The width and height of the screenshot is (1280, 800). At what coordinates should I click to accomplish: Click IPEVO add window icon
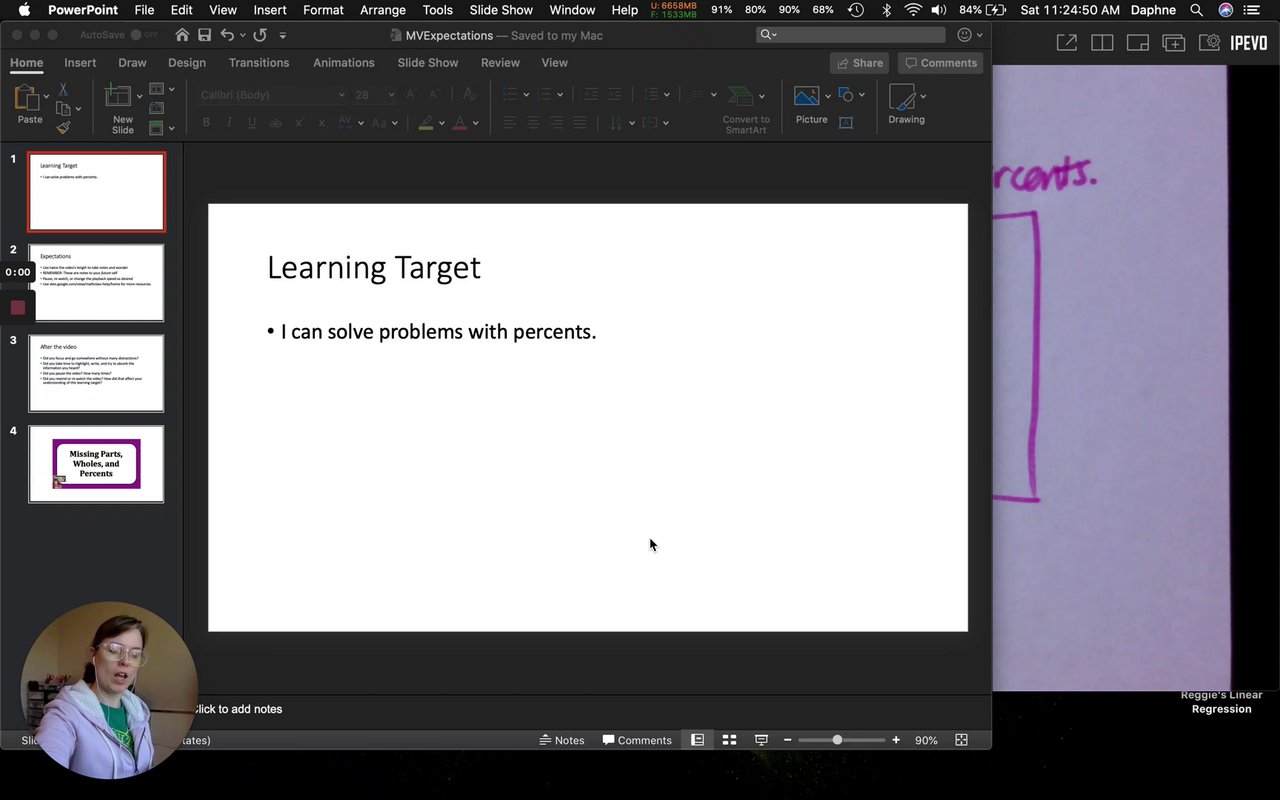[1173, 43]
